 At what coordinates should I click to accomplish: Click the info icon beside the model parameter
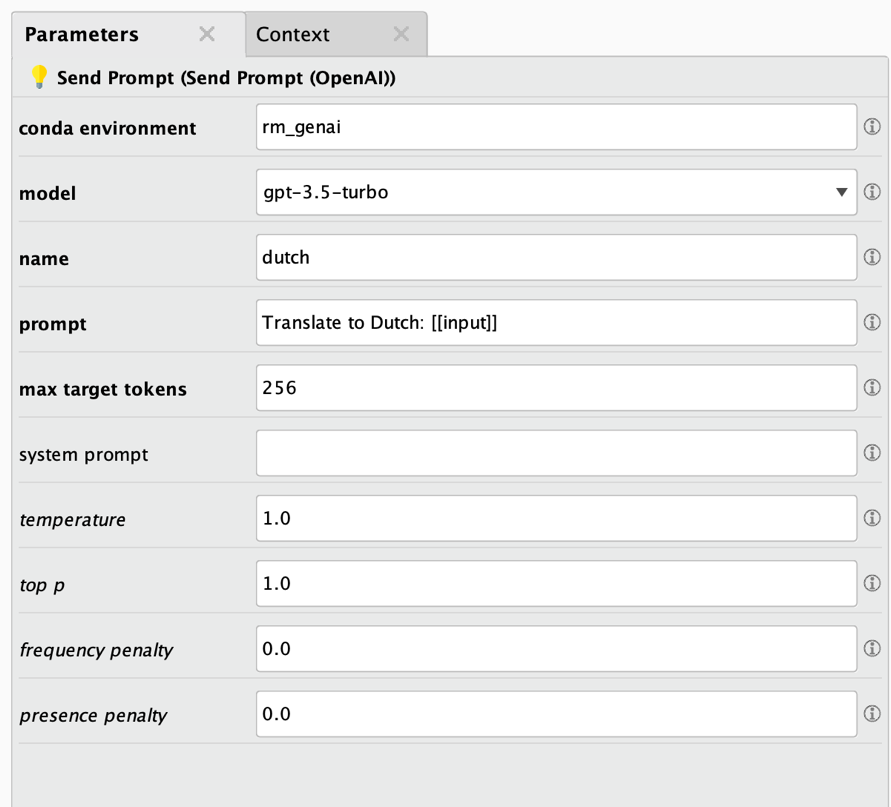(873, 193)
